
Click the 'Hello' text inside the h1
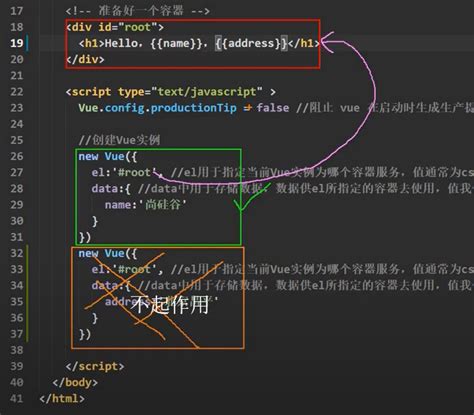click(x=121, y=43)
